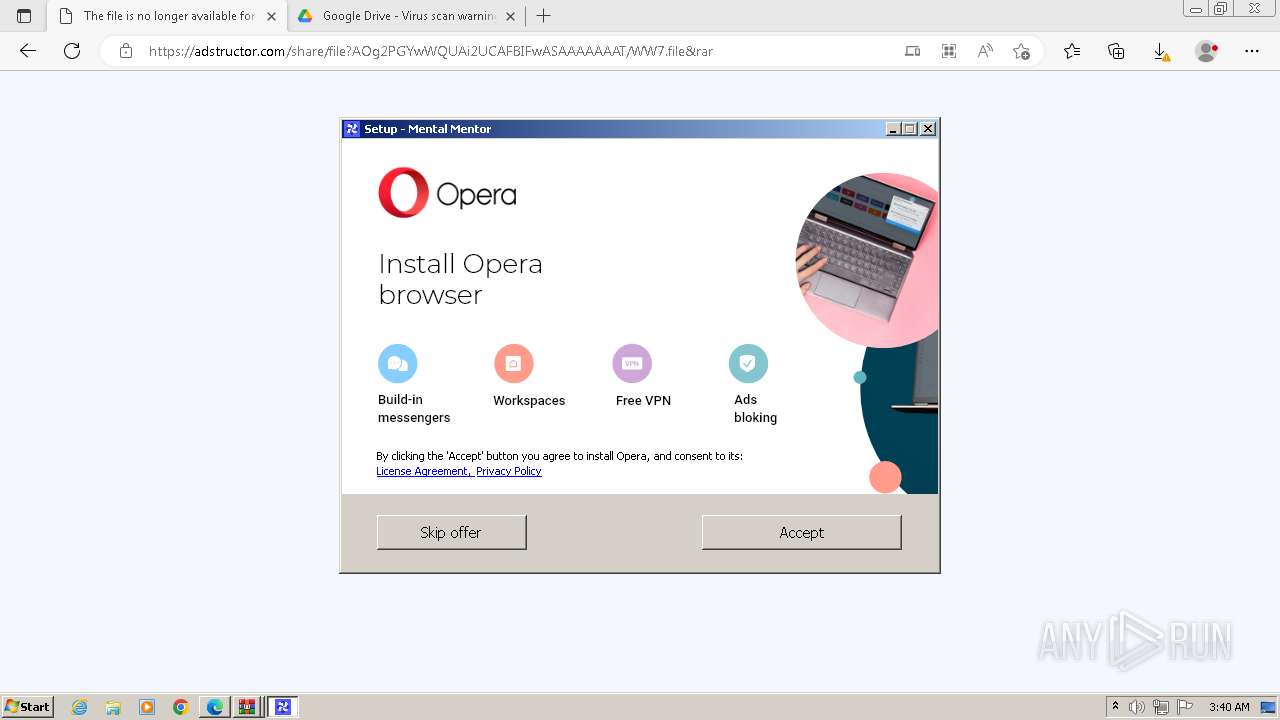Click the Skip offer button
Viewport: 1280px width, 720px height.
[x=451, y=532]
